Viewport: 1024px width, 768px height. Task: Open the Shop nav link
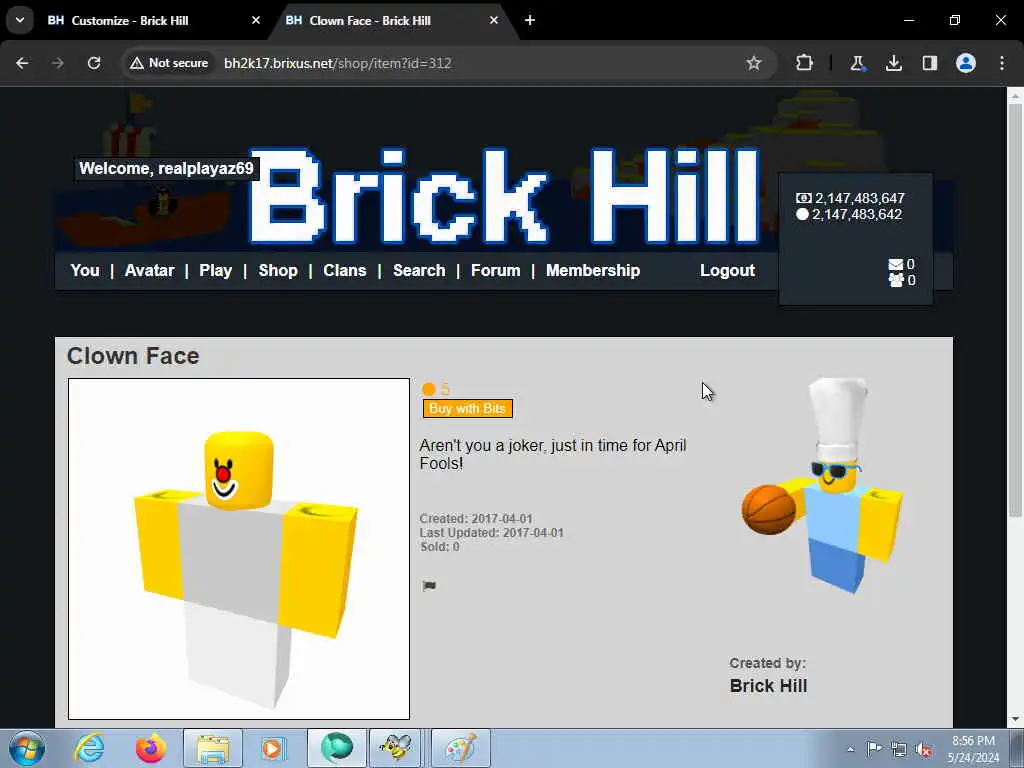(278, 270)
